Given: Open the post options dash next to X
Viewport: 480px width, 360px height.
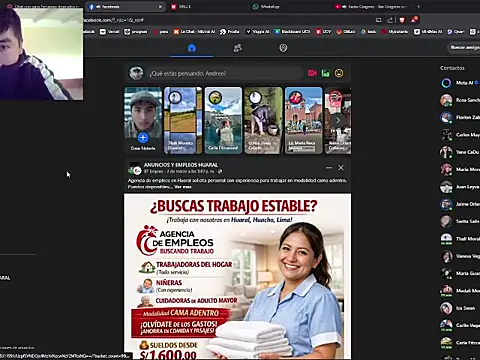Looking at the screenshot, I should coord(329,168).
